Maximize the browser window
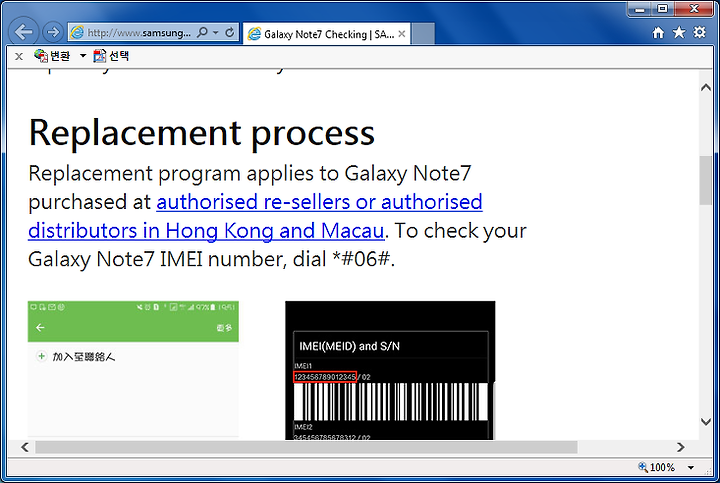This screenshot has height=483, width=720. [x=662, y=8]
